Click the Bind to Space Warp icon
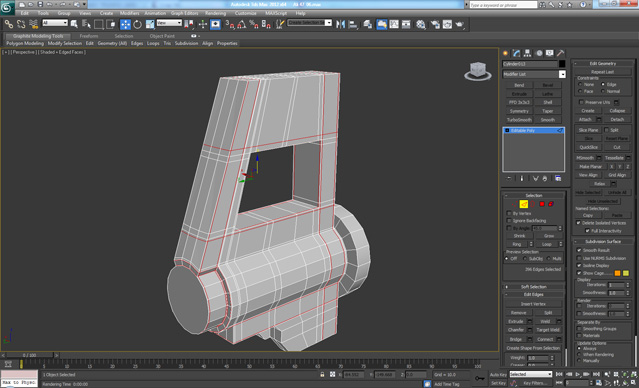This screenshot has height=388, width=639. click(33, 24)
